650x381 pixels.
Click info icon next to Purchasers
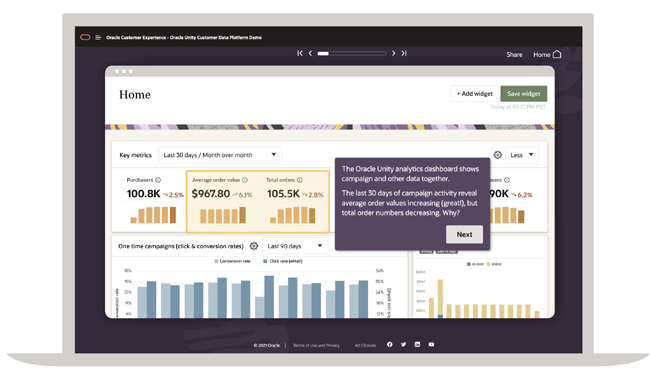pos(158,180)
